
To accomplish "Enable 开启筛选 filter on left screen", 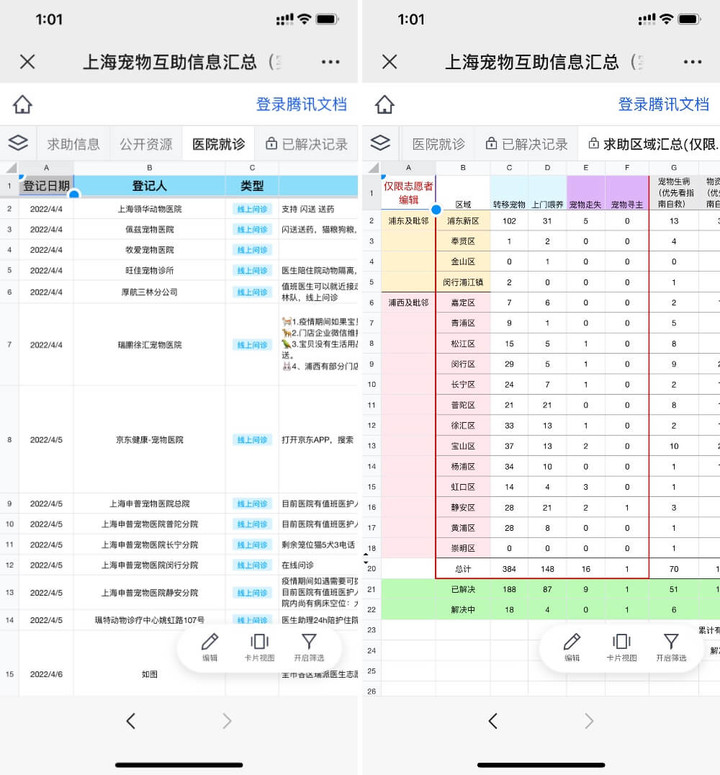I will pyautogui.click(x=309, y=647).
